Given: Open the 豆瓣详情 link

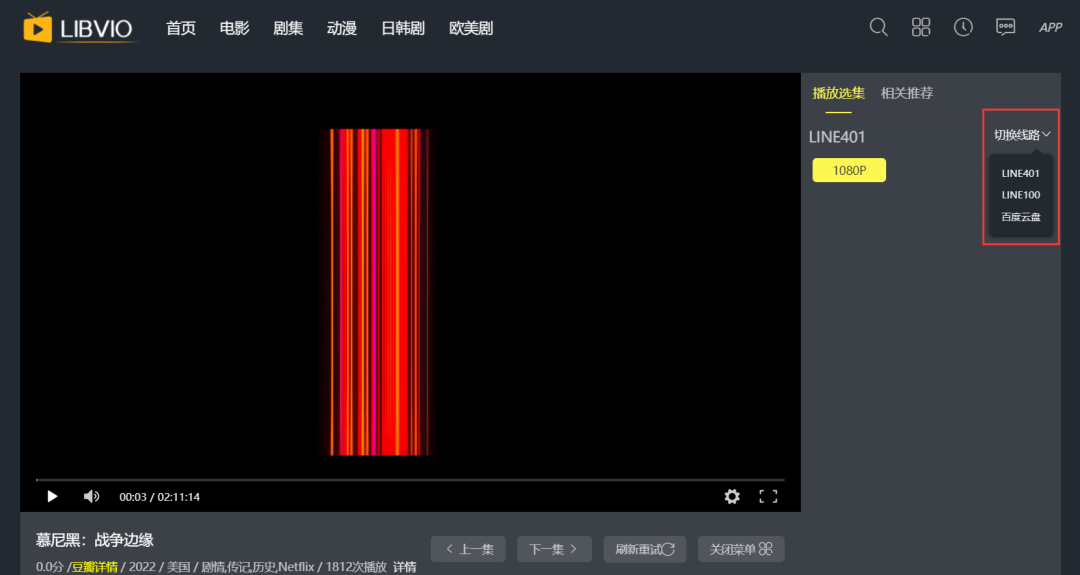Looking at the screenshot, I should [x=94, y=567].
